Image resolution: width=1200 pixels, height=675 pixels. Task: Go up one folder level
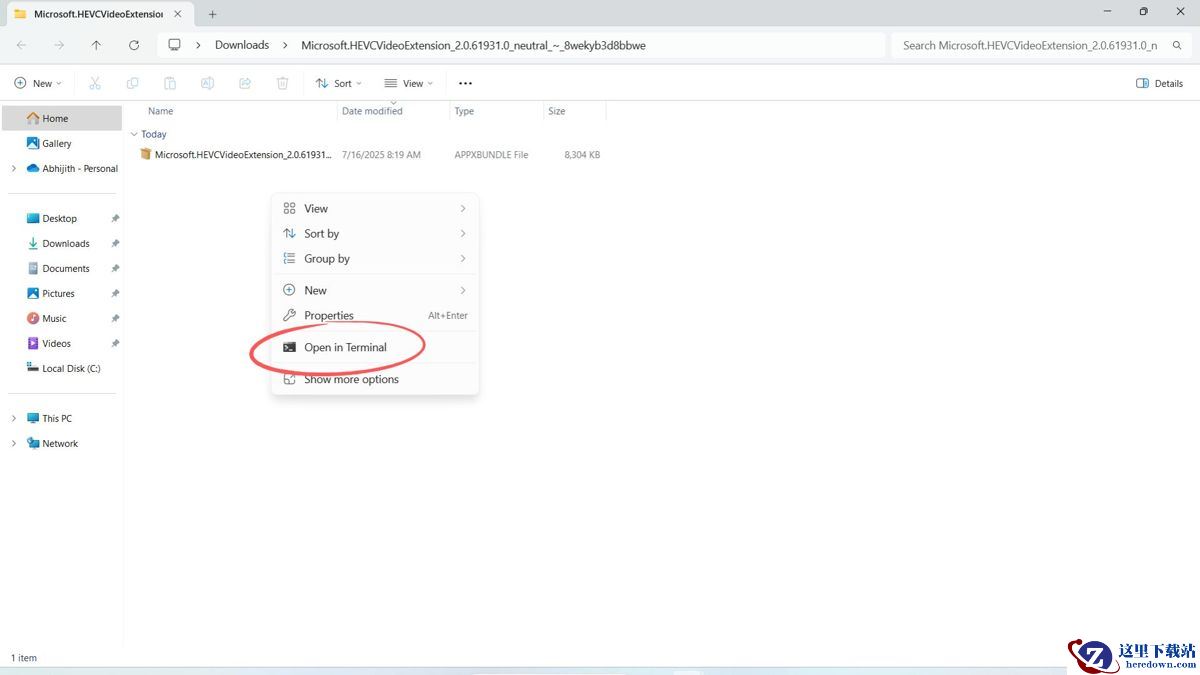tap(96, 45)
